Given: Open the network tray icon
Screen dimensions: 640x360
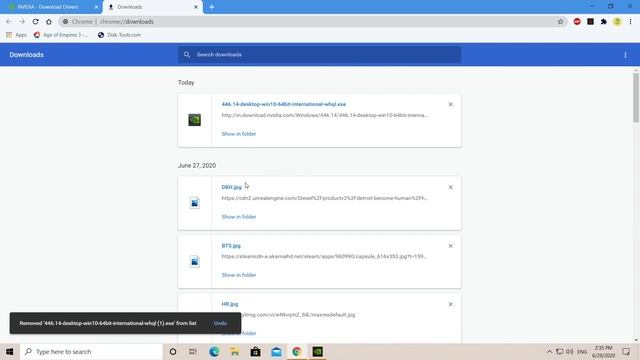Looking at the screenshot, I should click(x=560, y=351).
